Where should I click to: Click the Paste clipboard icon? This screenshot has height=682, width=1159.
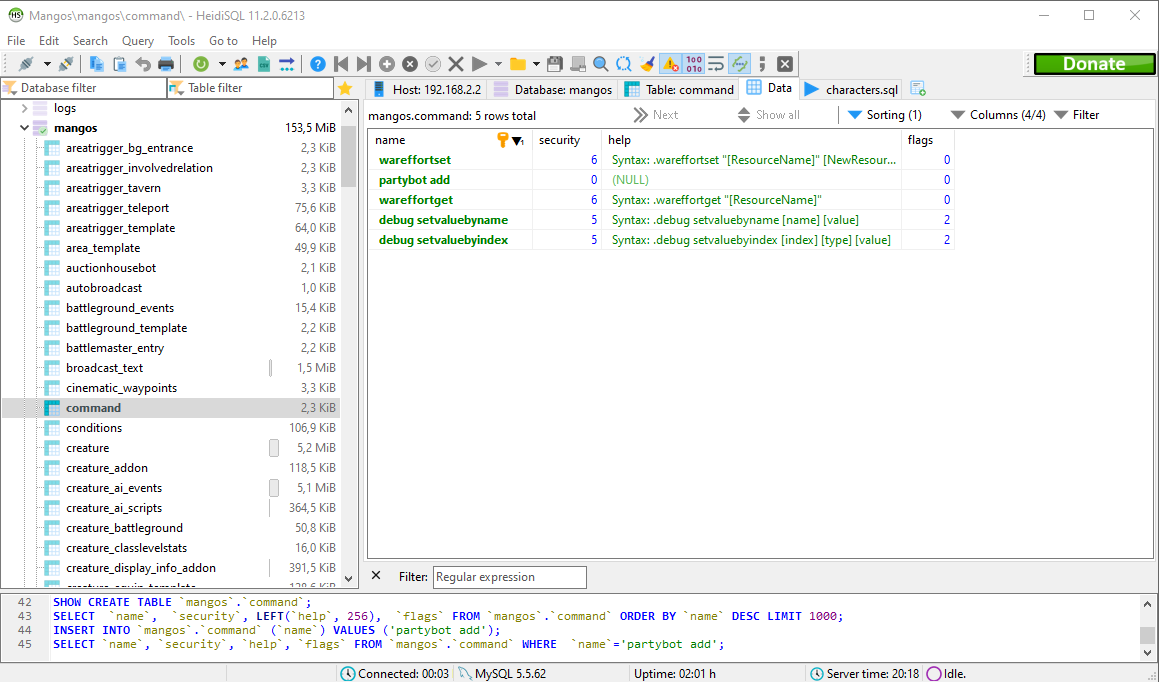tap(120, 64)
